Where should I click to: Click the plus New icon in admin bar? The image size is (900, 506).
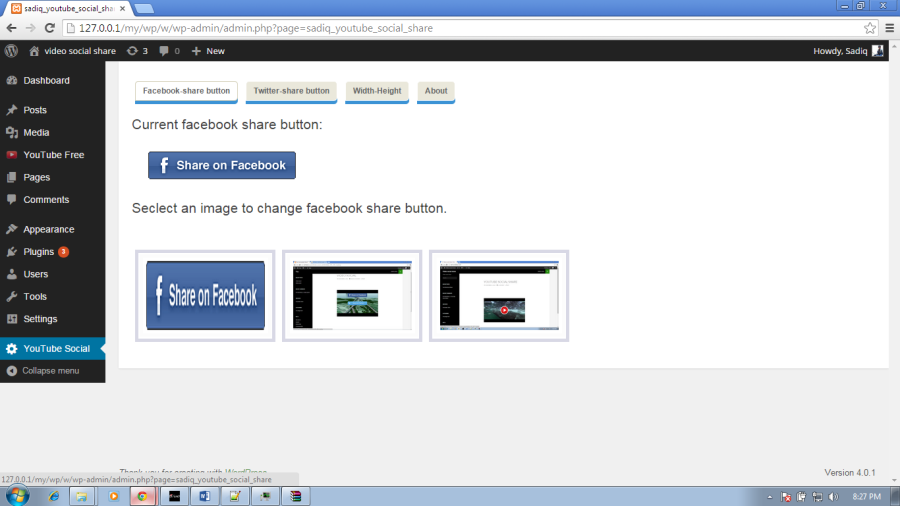[196, 51]
